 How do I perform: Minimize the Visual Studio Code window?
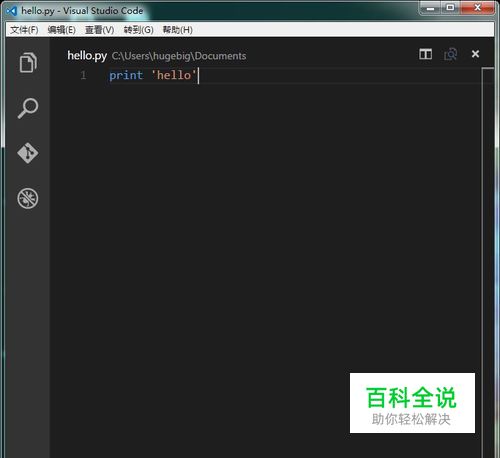[x=431, y=8]
